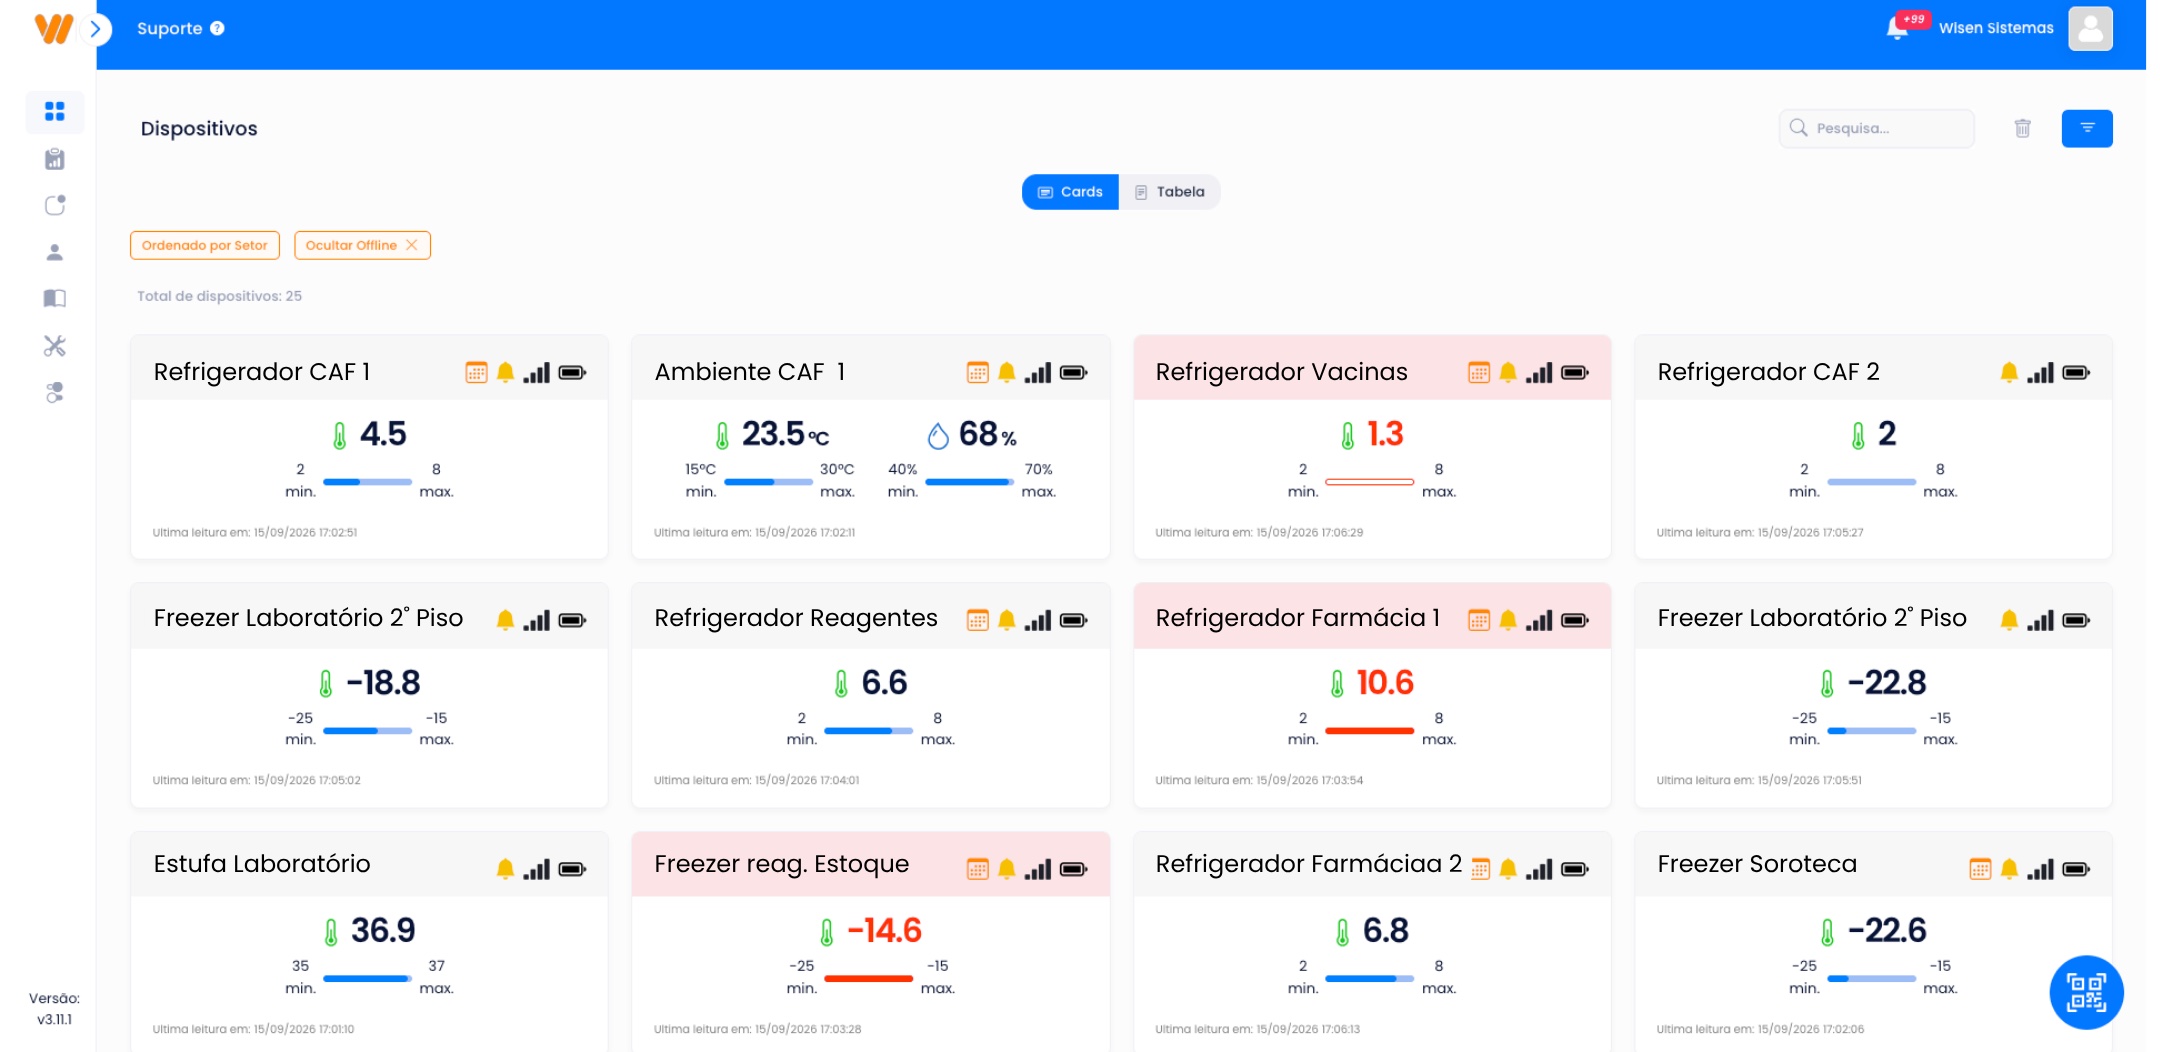Open the QR code scanner button
The image size is (2160, 1052).
tap(2086, 992)
